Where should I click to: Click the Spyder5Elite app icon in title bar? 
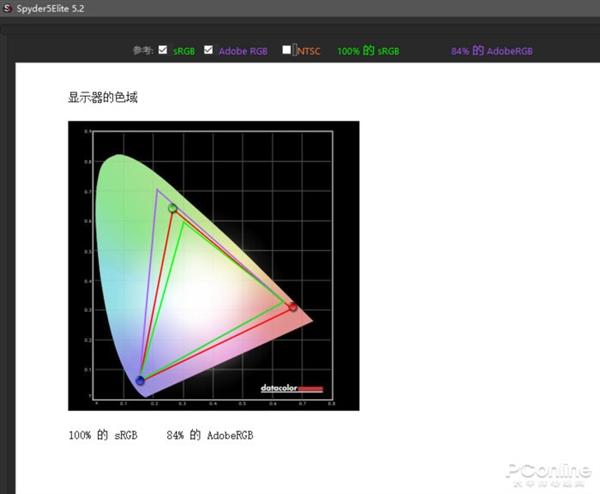pyautogui.click(x=7, y=8)
